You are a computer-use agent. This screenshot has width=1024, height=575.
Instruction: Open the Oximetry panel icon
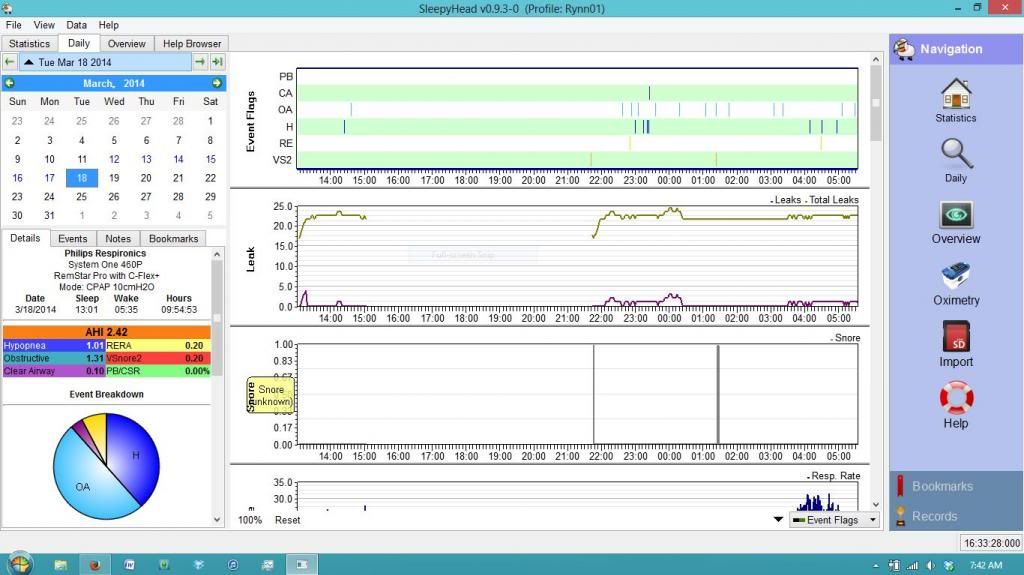pyautogui.click(x=955, y=280)
